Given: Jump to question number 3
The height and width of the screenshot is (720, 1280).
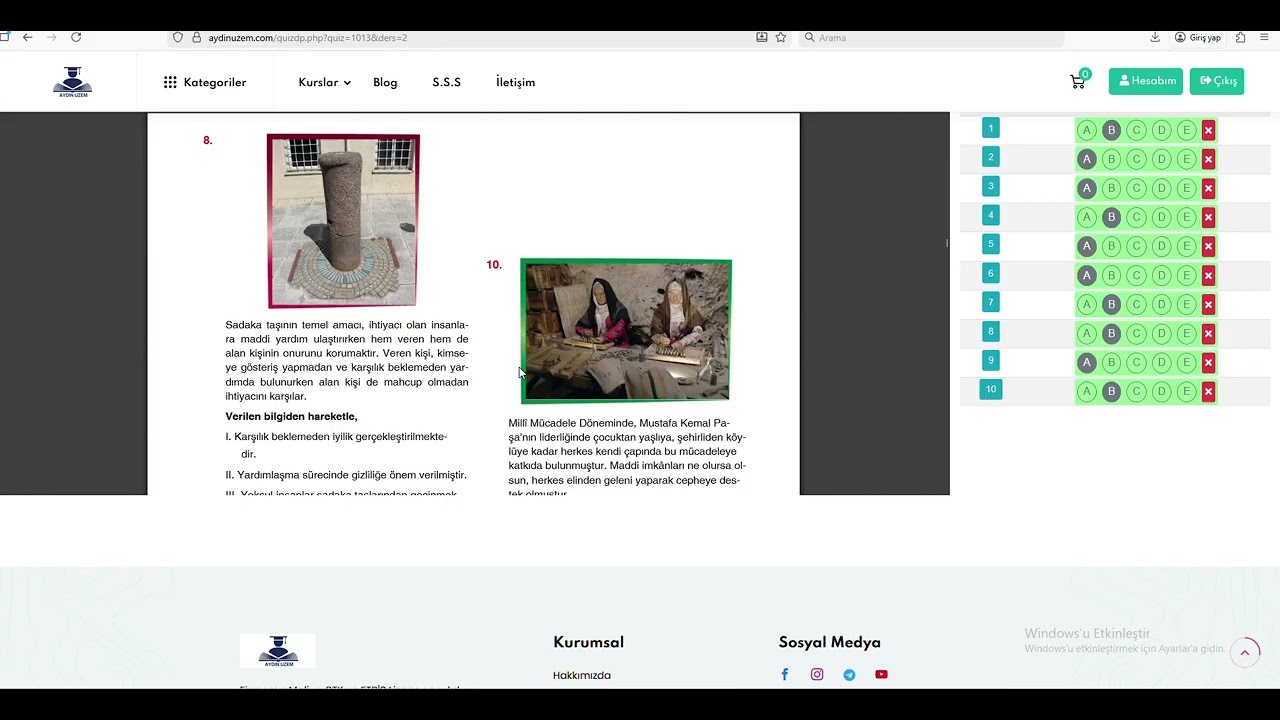Looking at the screenshot, I should (x=991, y=186).
